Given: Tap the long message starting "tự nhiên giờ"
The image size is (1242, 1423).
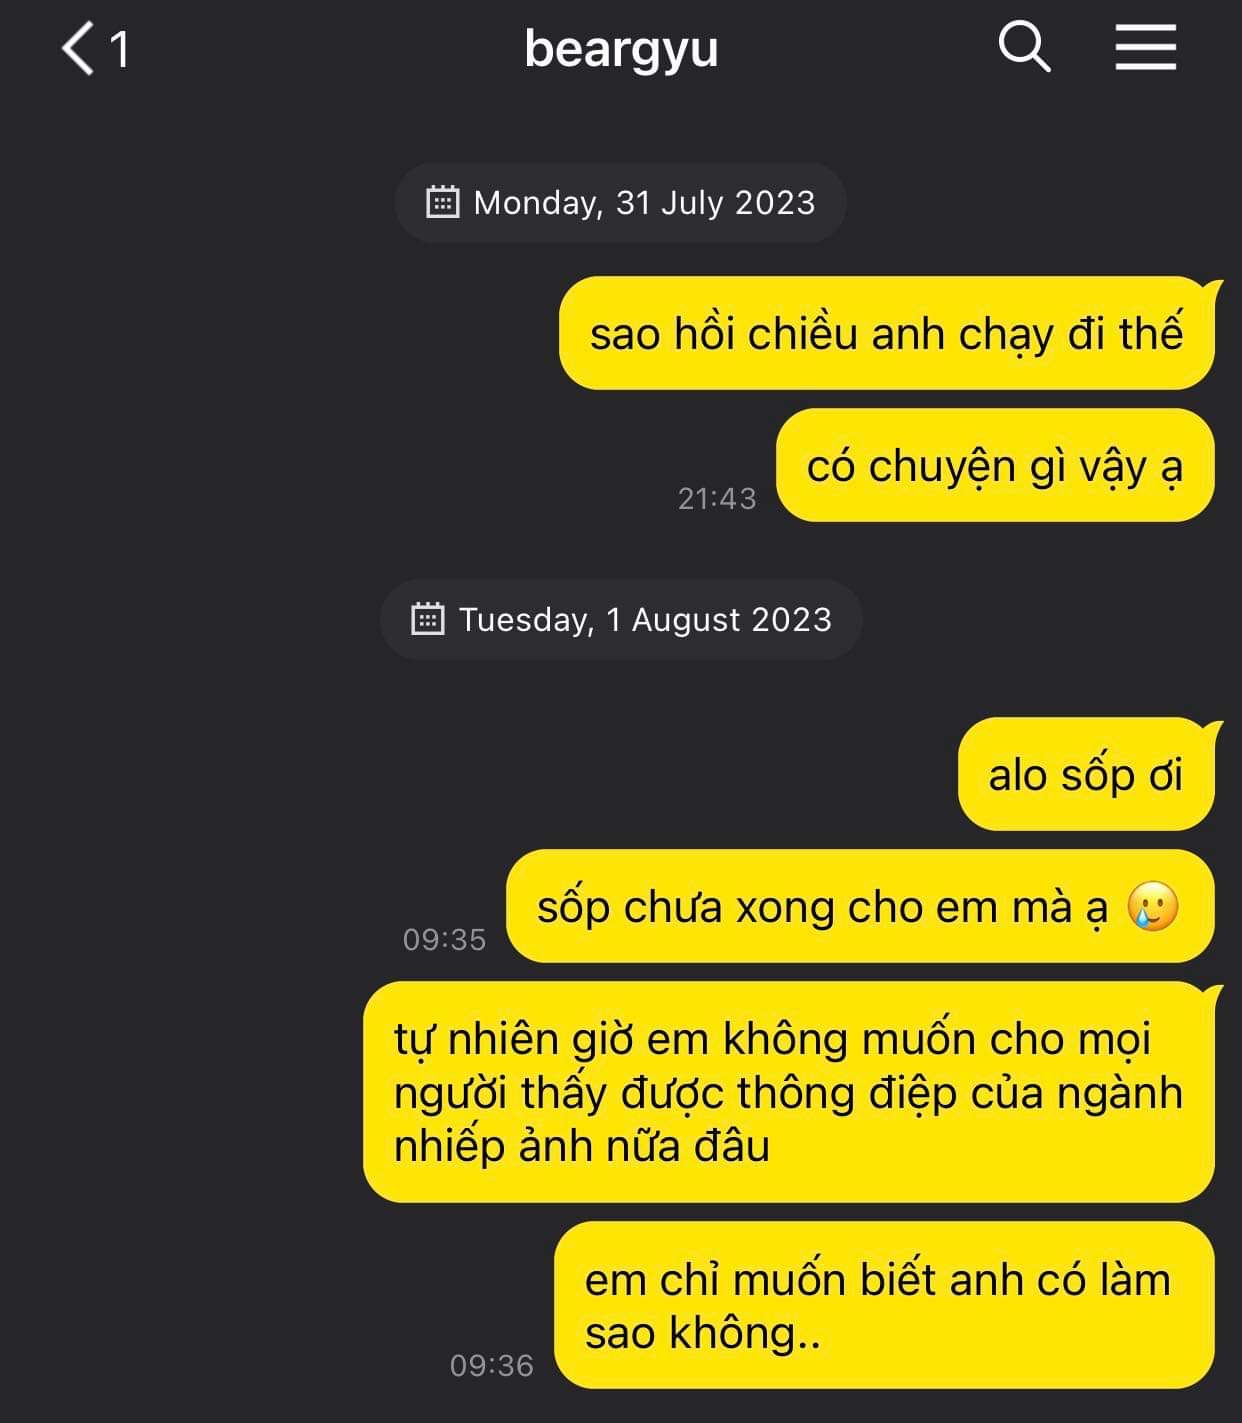Looking at the screenshot, I should [789, 1092].
